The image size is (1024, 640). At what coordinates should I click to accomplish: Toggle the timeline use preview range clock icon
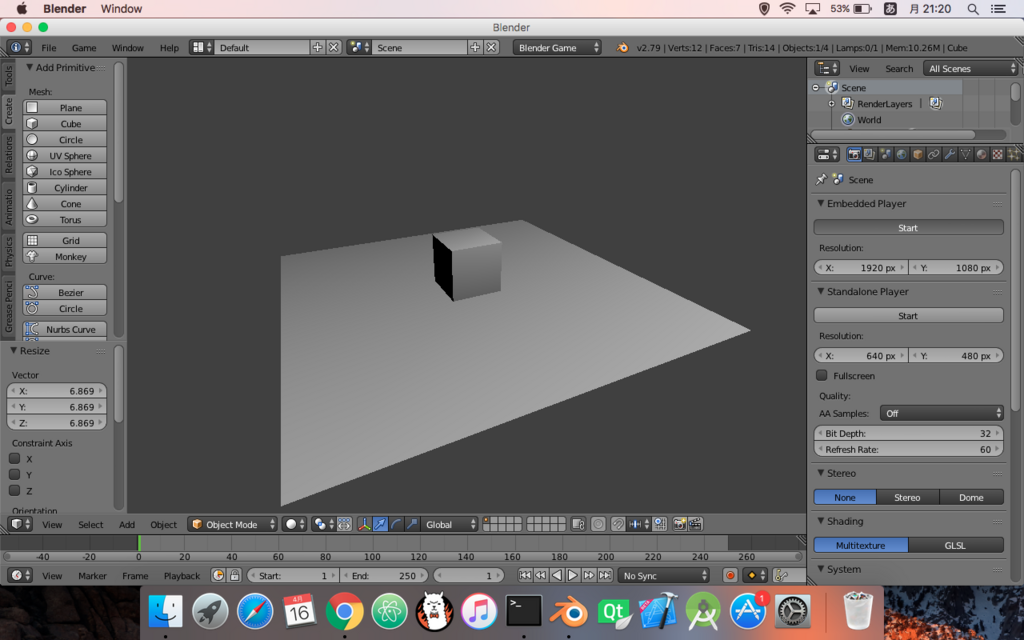(x=218, y=575)
